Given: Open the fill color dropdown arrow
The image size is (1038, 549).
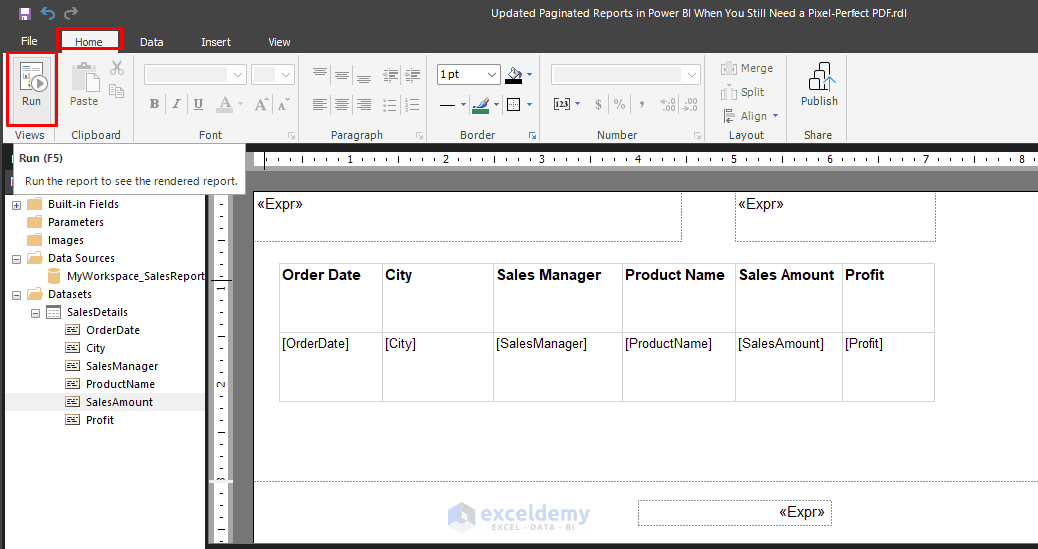Looking at the screenshot, I should [x=529, y=75].
